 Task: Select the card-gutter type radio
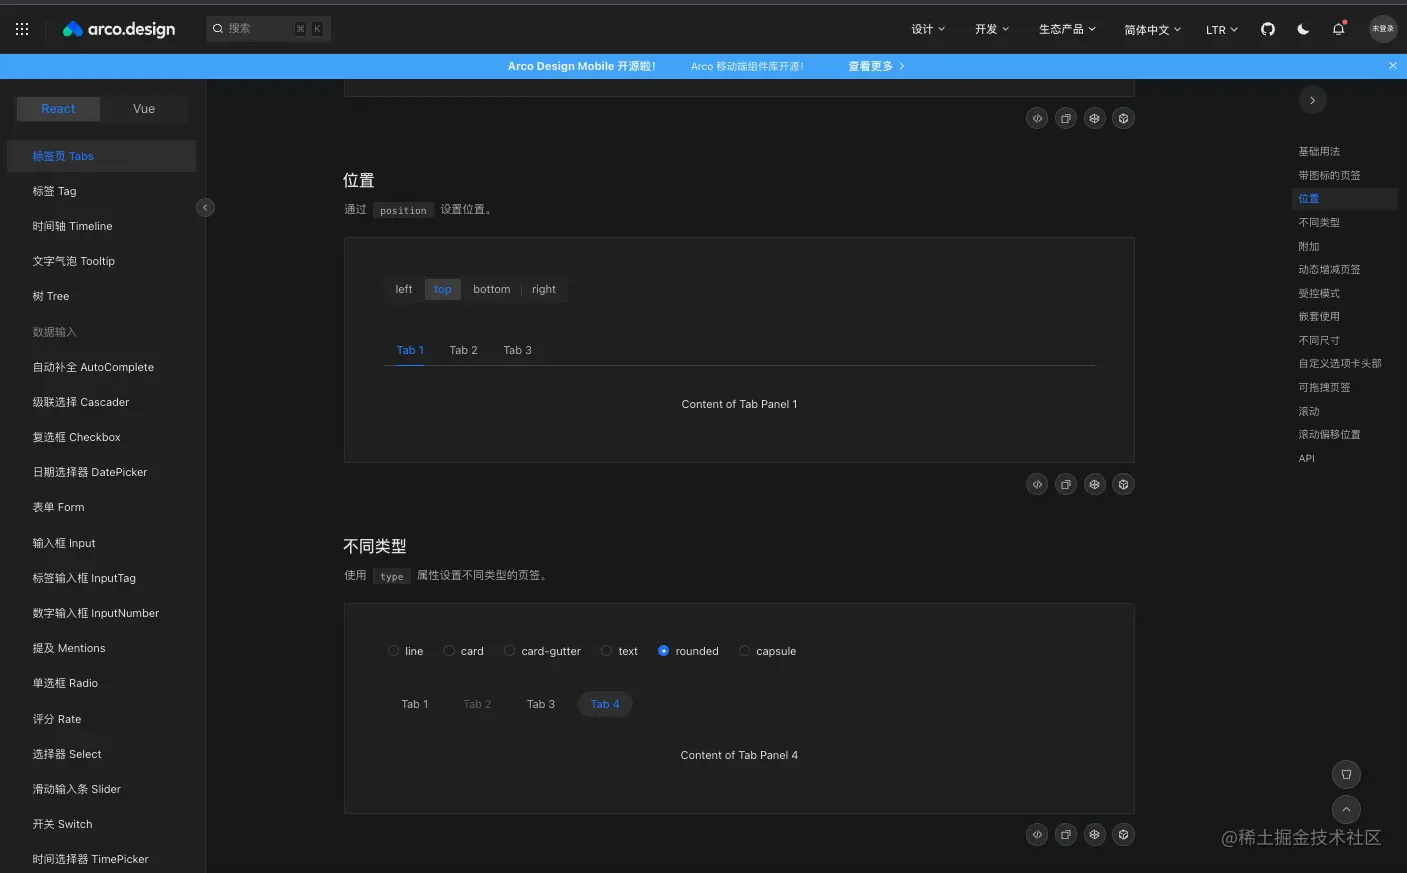click(510, 651)
